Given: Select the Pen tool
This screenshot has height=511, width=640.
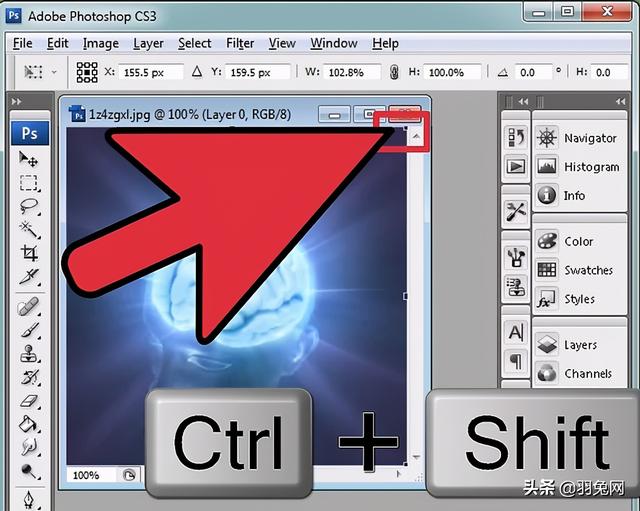Looking at the screenshot, I should pyautogui.click(x=29, y=499).
